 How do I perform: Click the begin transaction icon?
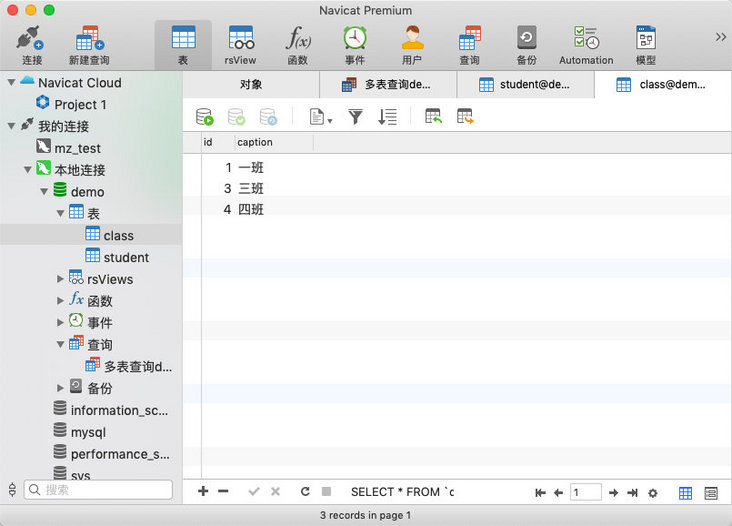point(205,117)
